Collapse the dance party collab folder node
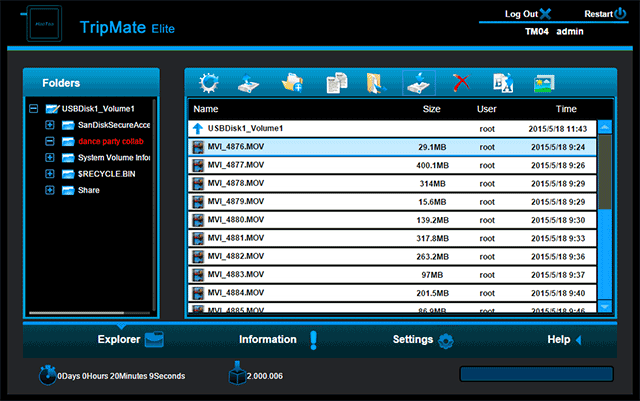640x401 pixels. 50,141
